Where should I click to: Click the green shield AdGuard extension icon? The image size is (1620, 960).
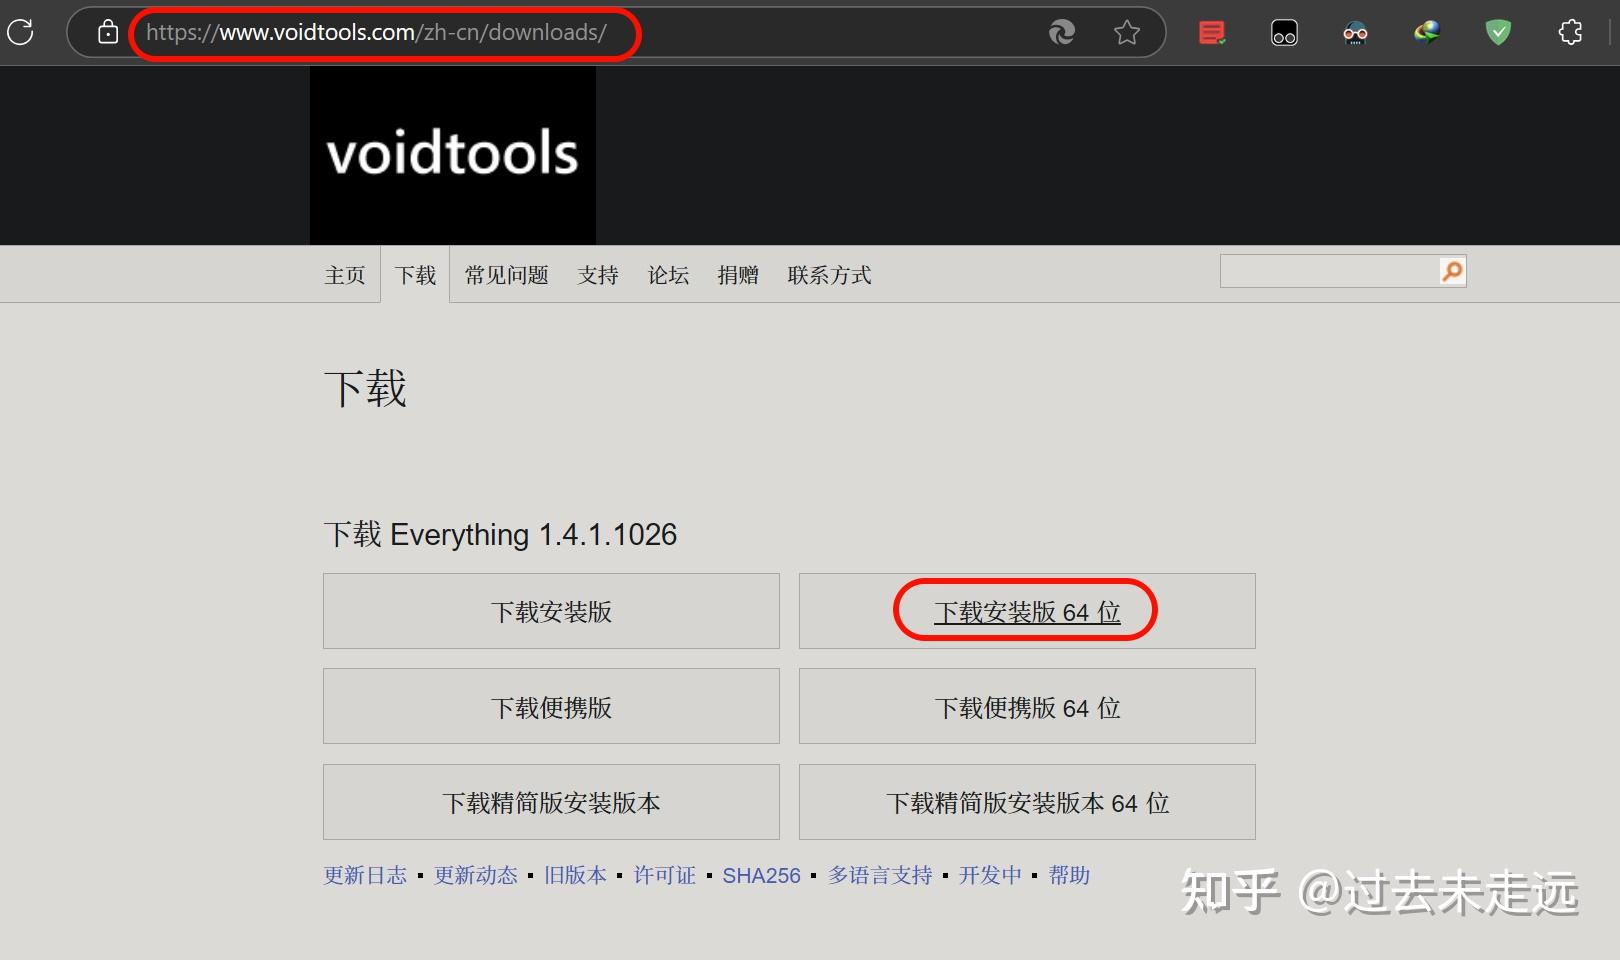[1497, 32]
